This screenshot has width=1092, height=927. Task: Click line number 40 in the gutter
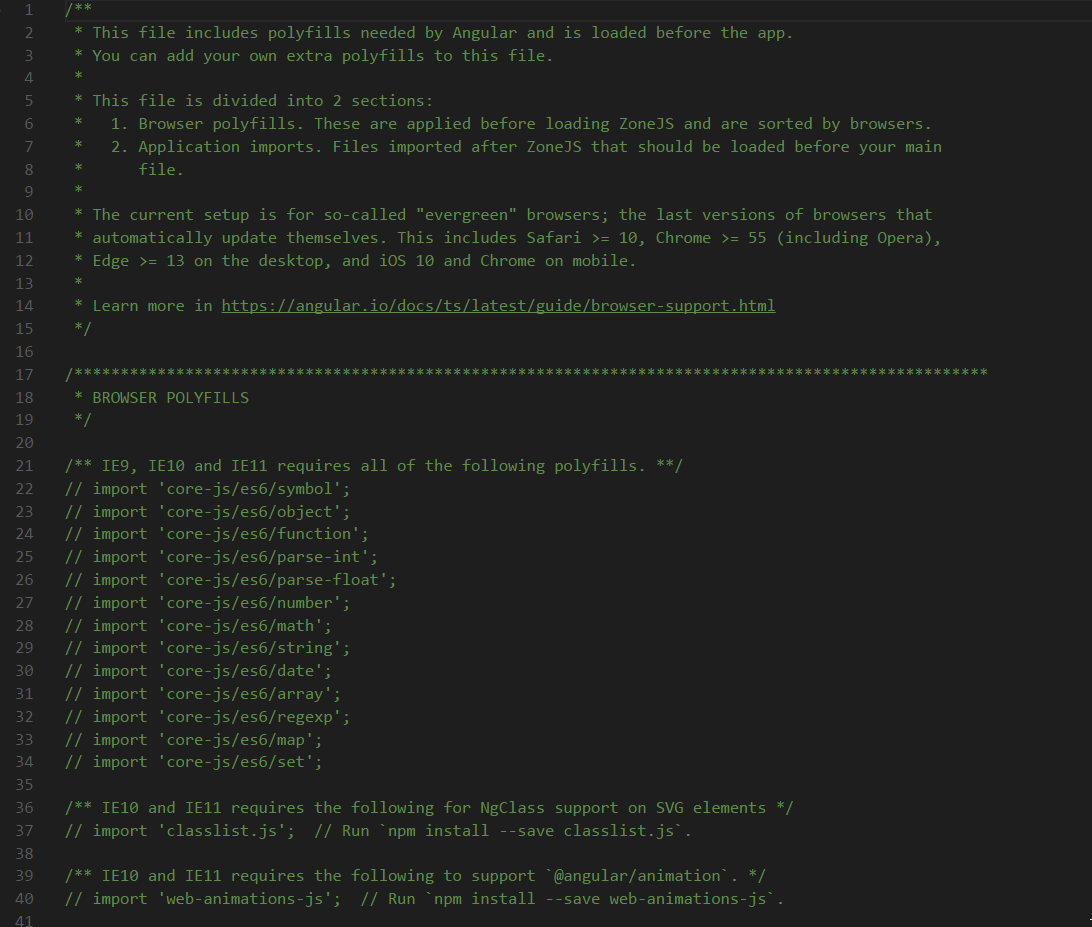[24, 899]
